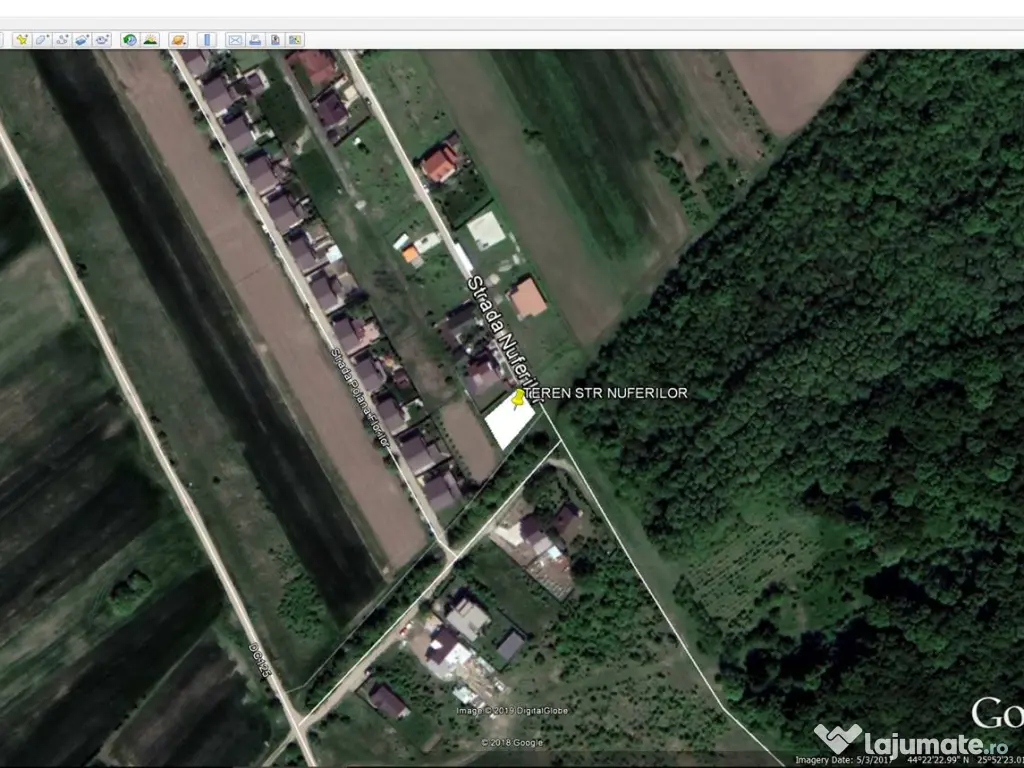Open the planet switcher dropdown
This screenshot has width=1024, height=768.
click(x=178, y=40)
